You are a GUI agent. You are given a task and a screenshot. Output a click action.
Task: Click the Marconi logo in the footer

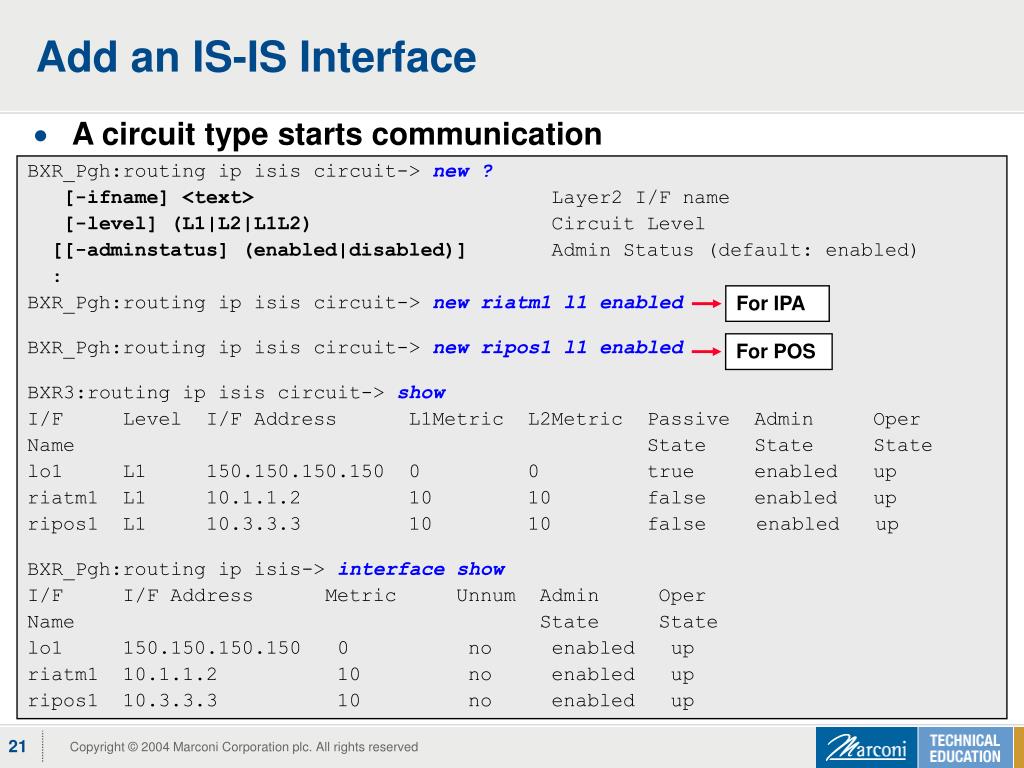point(867,748)
